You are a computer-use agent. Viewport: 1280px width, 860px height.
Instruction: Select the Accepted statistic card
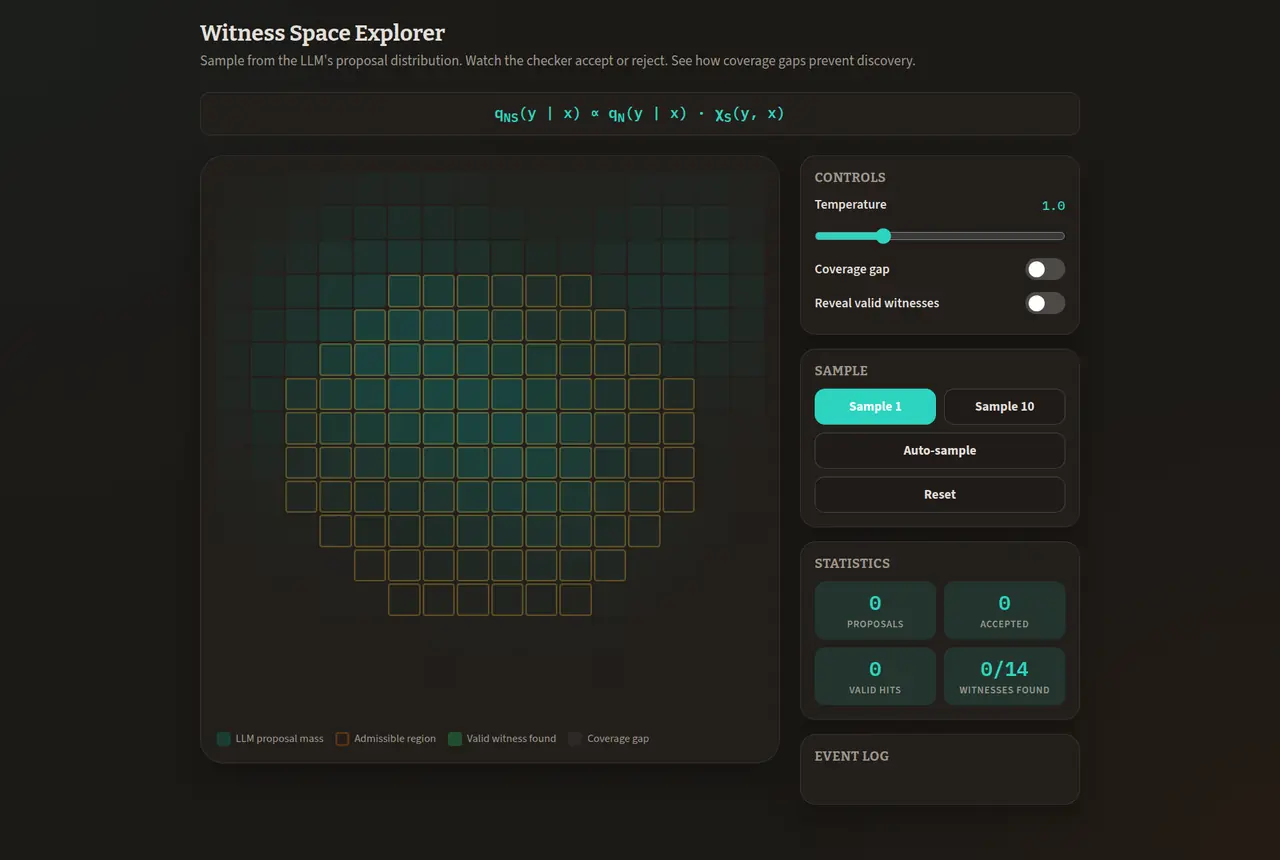point(1004,611)
